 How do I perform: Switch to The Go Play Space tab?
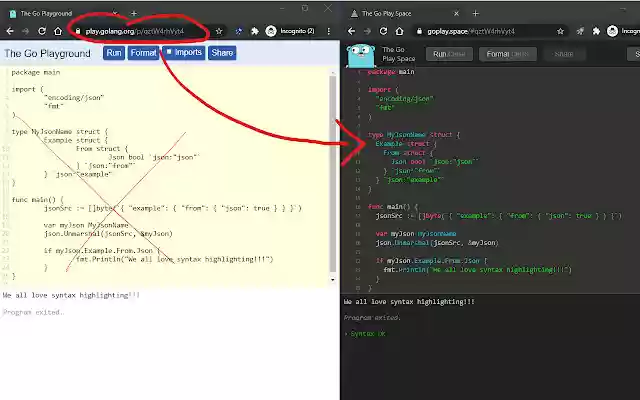click(404, 13)
